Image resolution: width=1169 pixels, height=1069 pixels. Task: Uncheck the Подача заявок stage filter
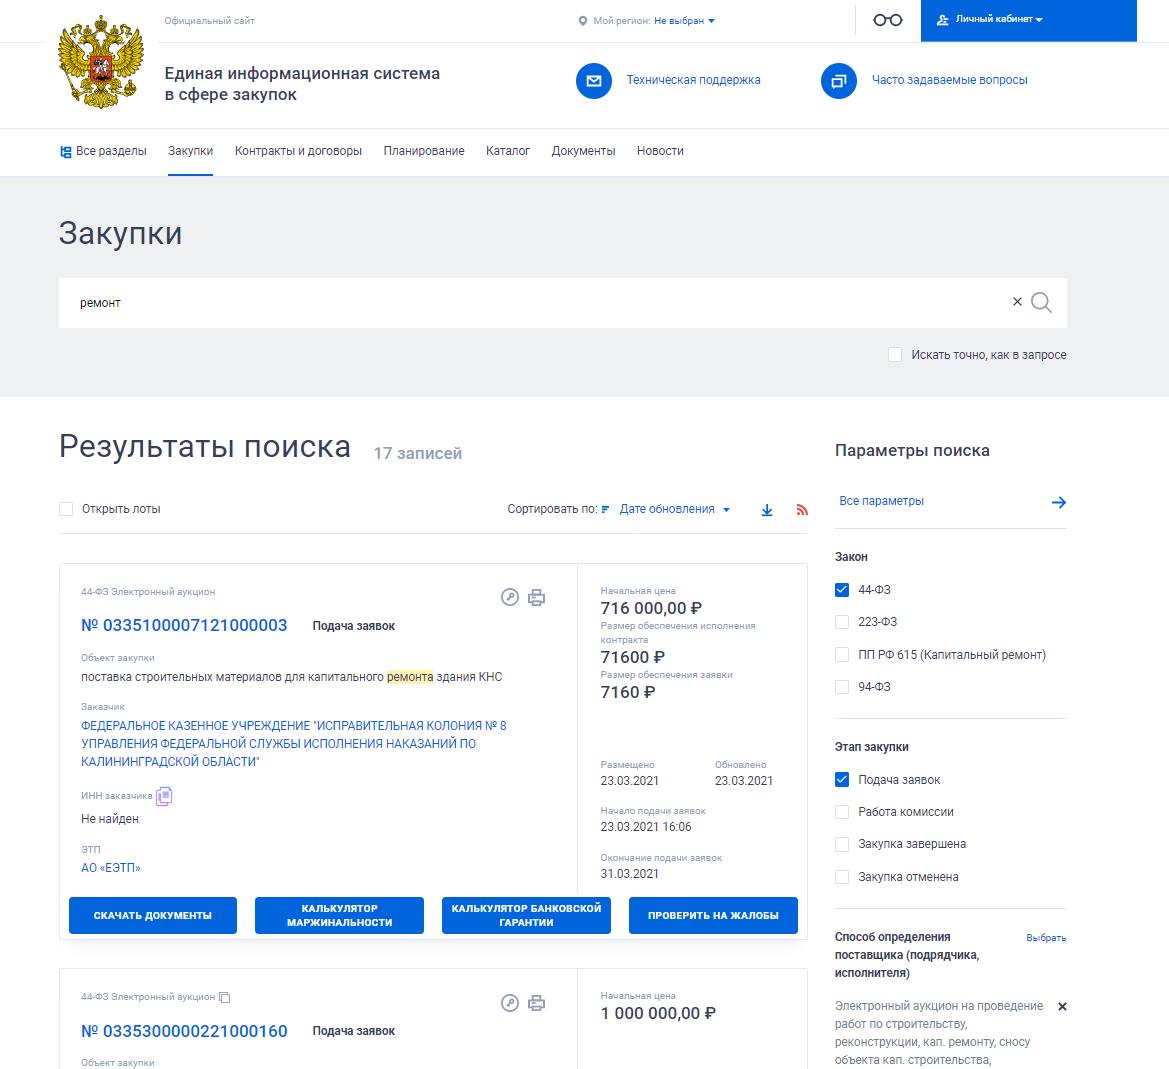[842, 780]
